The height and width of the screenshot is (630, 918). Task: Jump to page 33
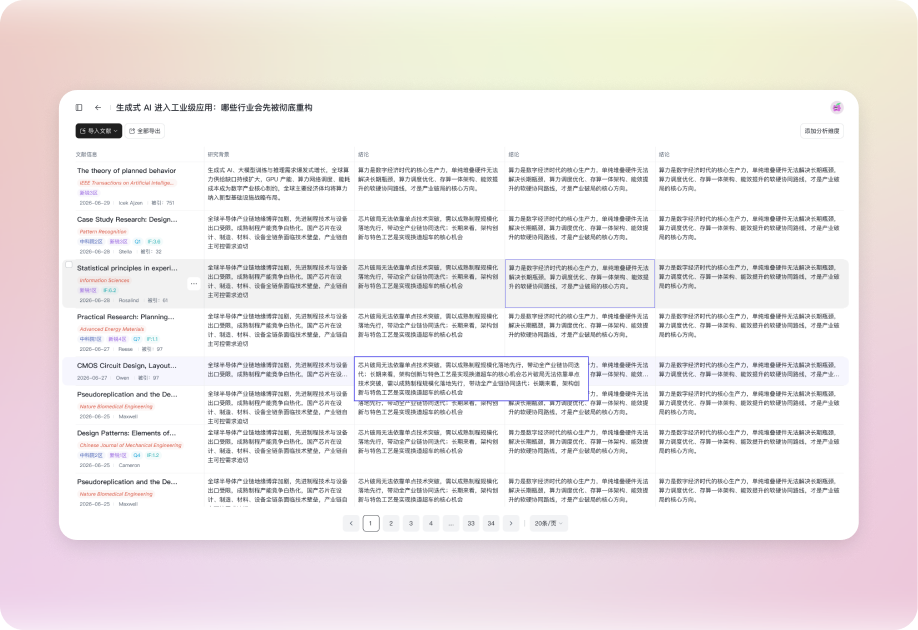pos(471,523)
